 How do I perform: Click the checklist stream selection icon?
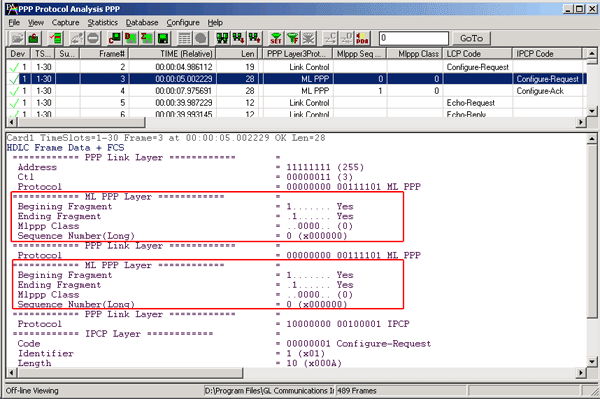56,38
